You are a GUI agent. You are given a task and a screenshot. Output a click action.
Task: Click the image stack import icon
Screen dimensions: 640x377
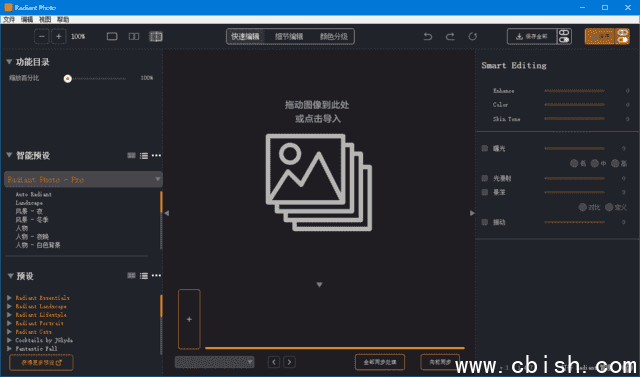(319, 182)
